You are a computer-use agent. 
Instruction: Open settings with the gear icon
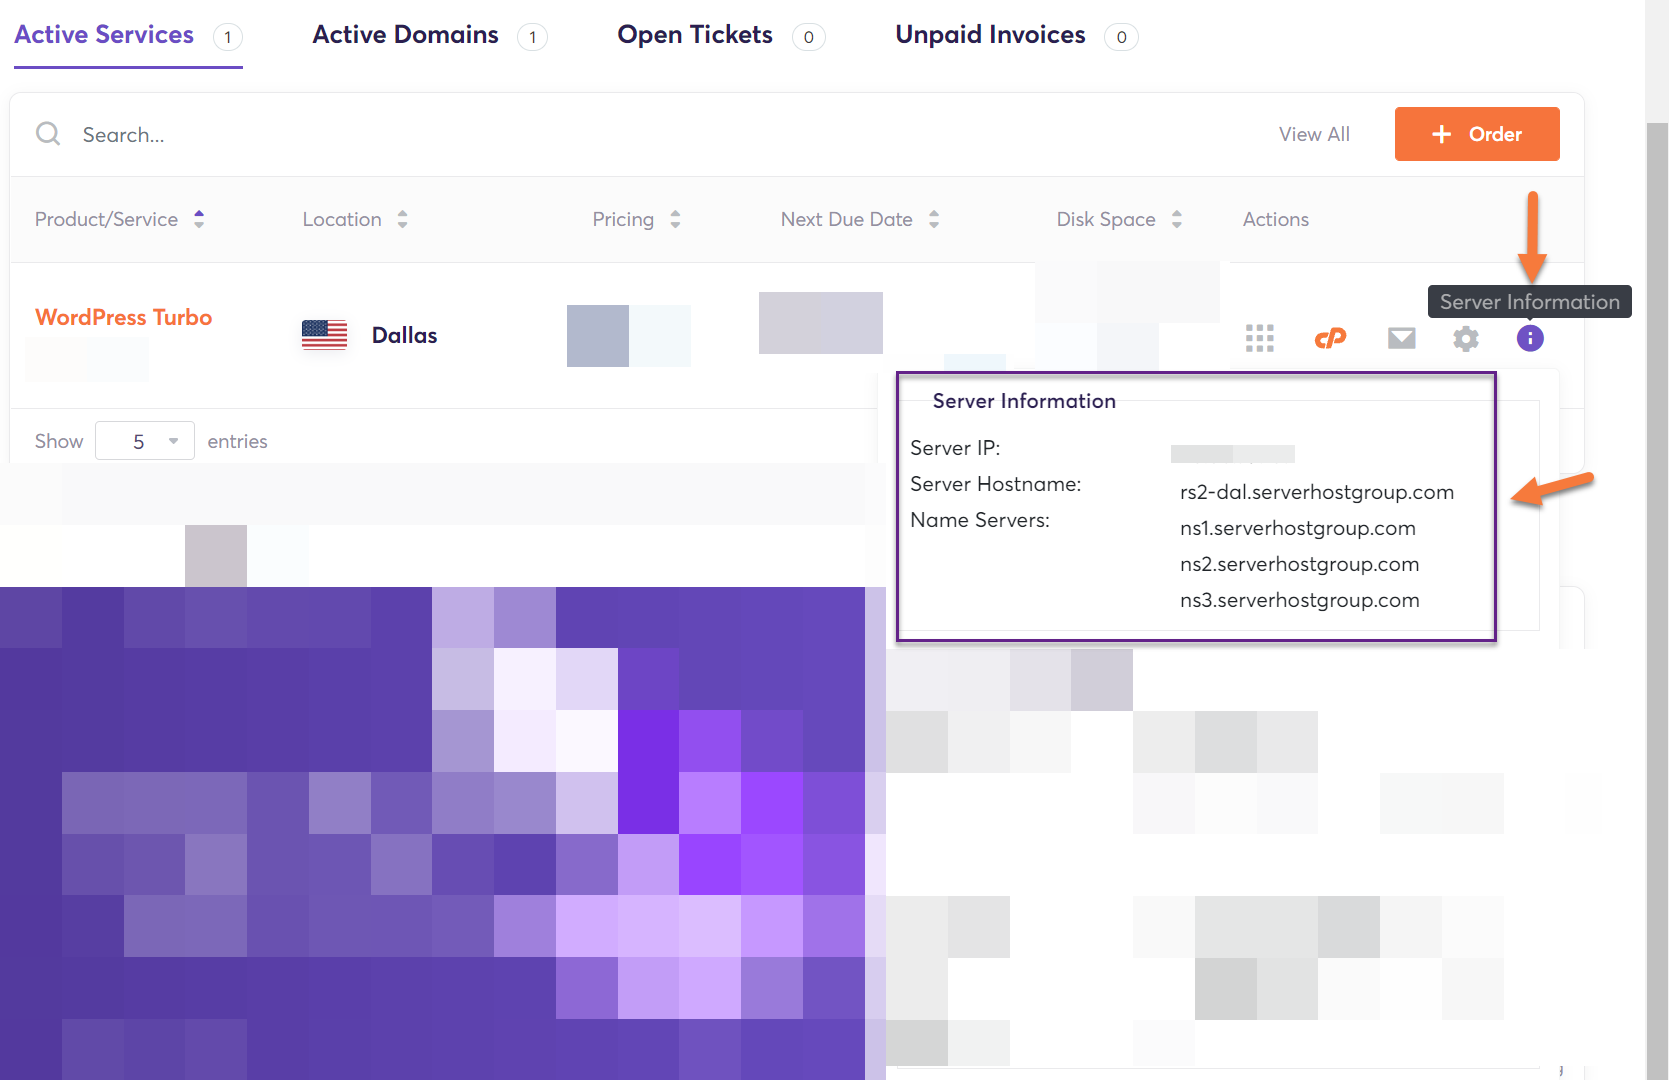click(x=1465, y=338)
